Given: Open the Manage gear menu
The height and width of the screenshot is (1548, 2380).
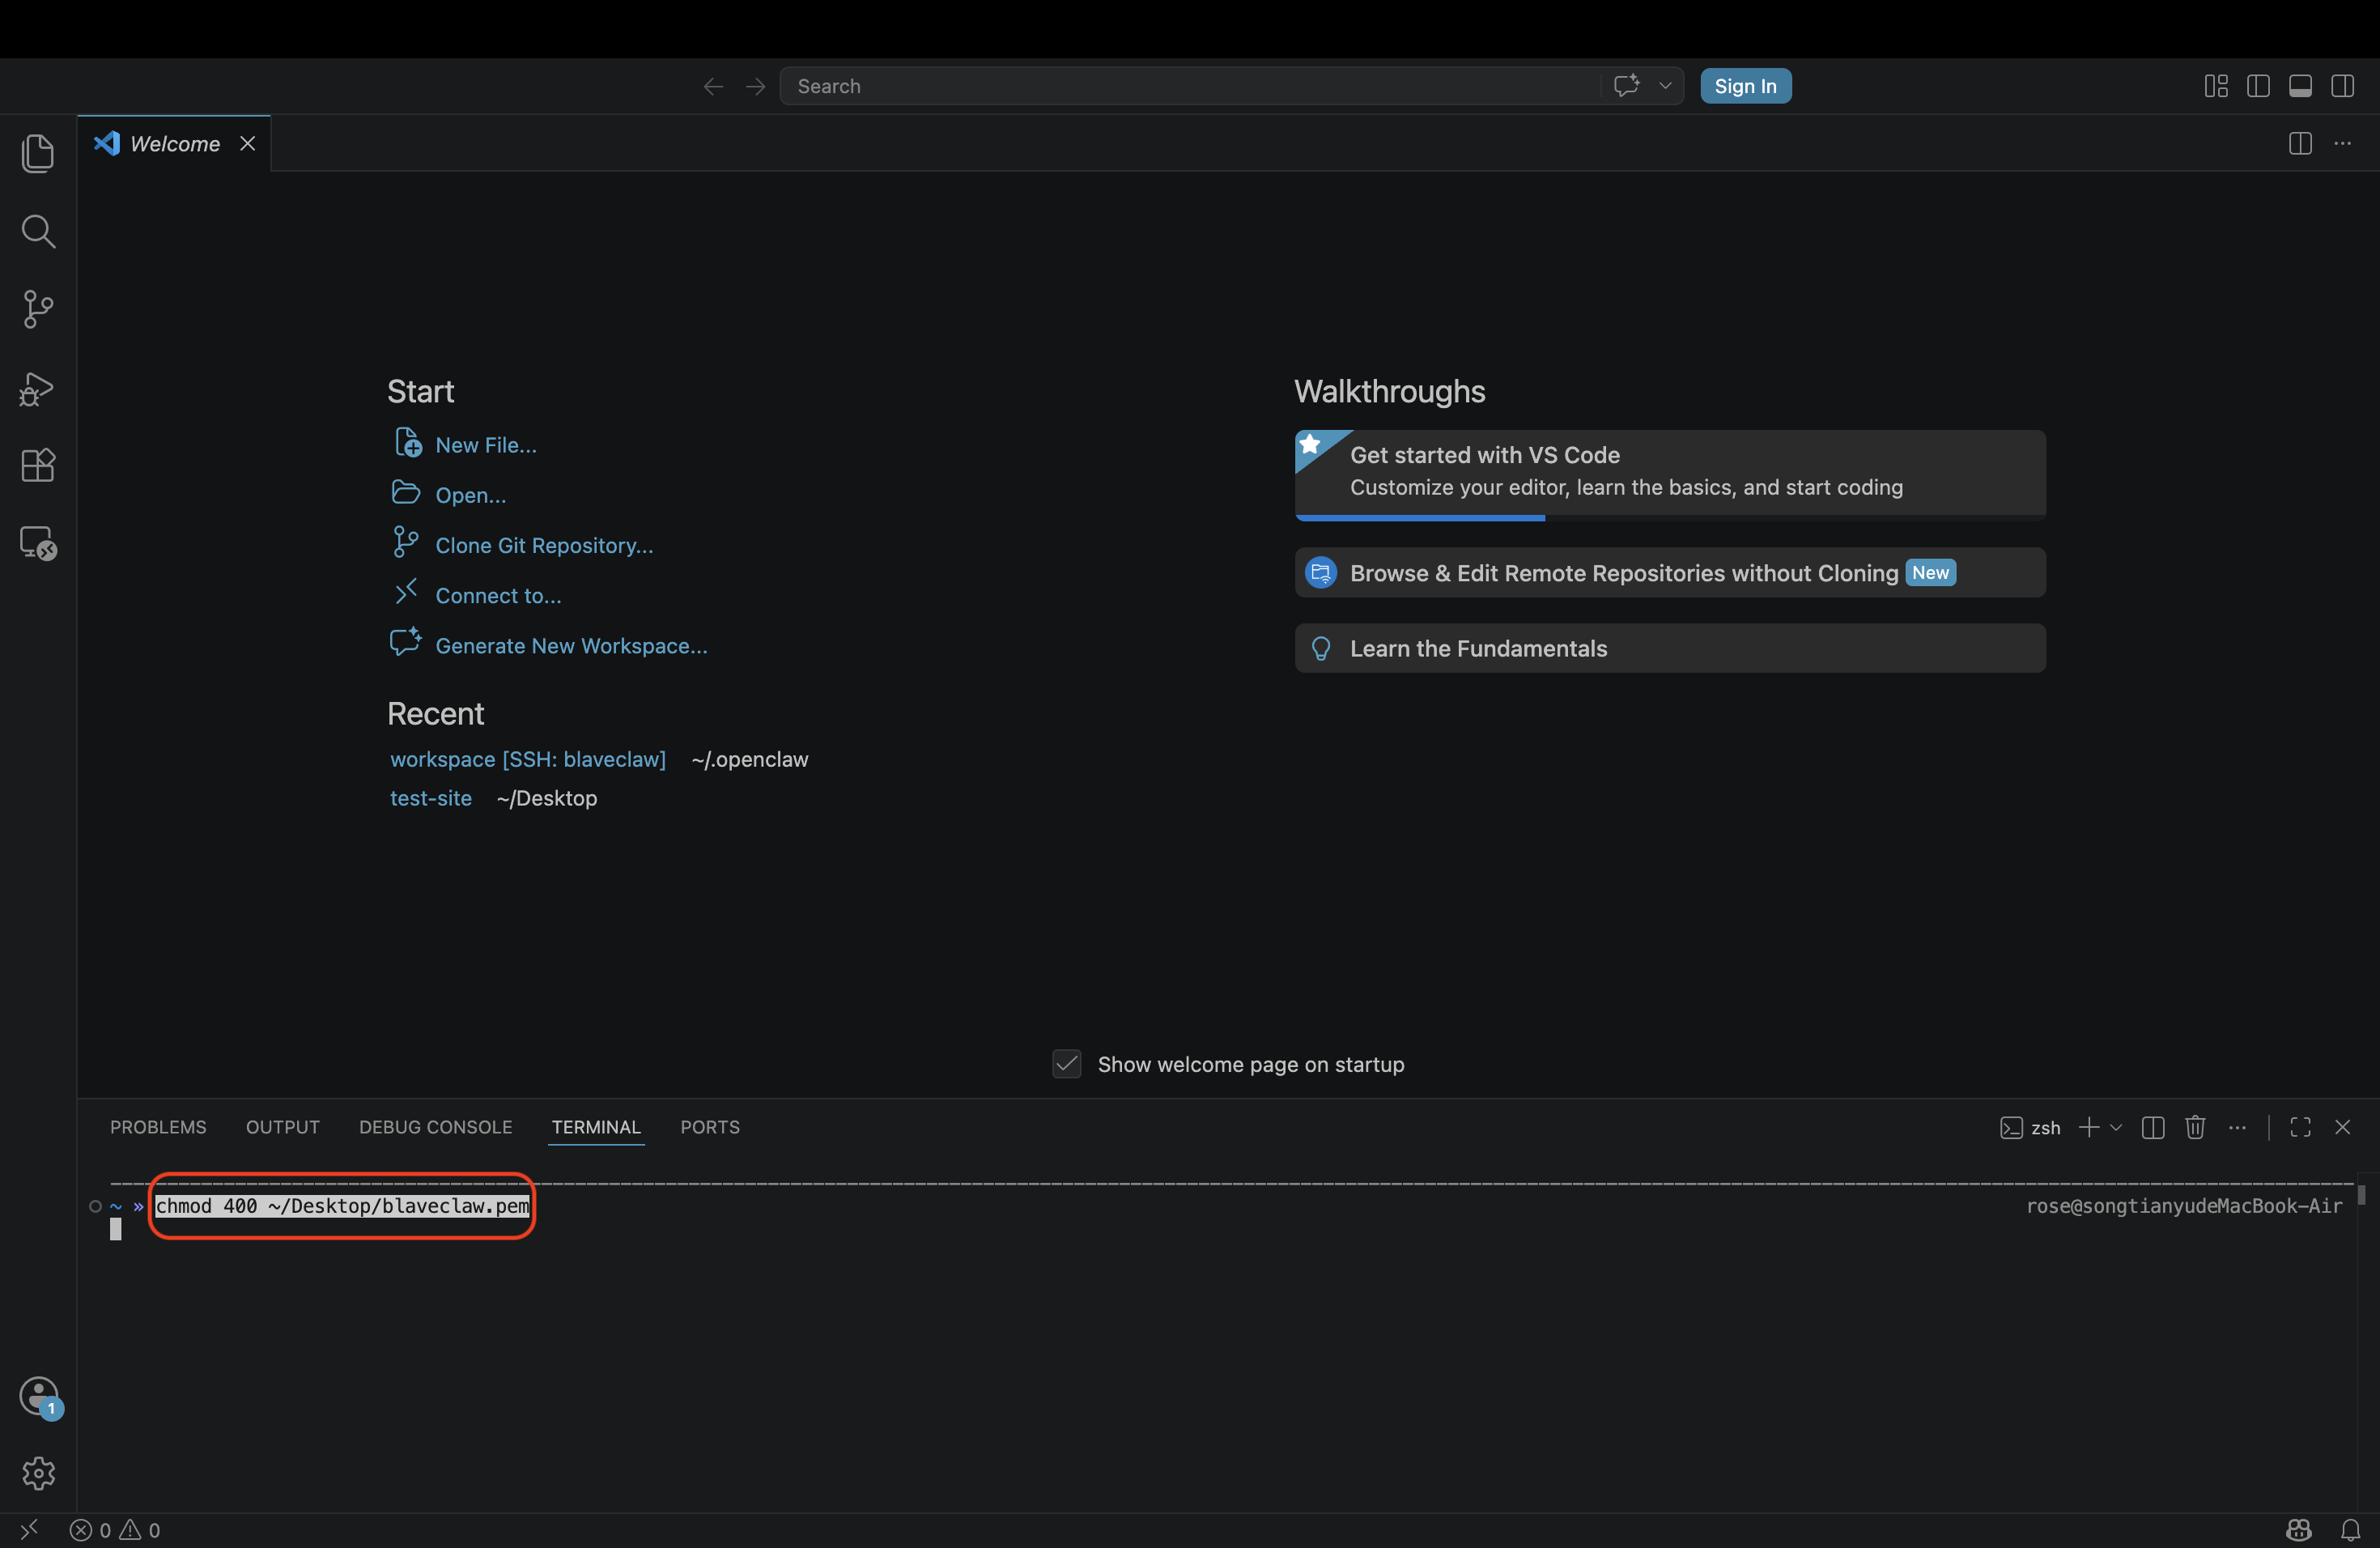Looking at the screenshot, I should 38,1473.
